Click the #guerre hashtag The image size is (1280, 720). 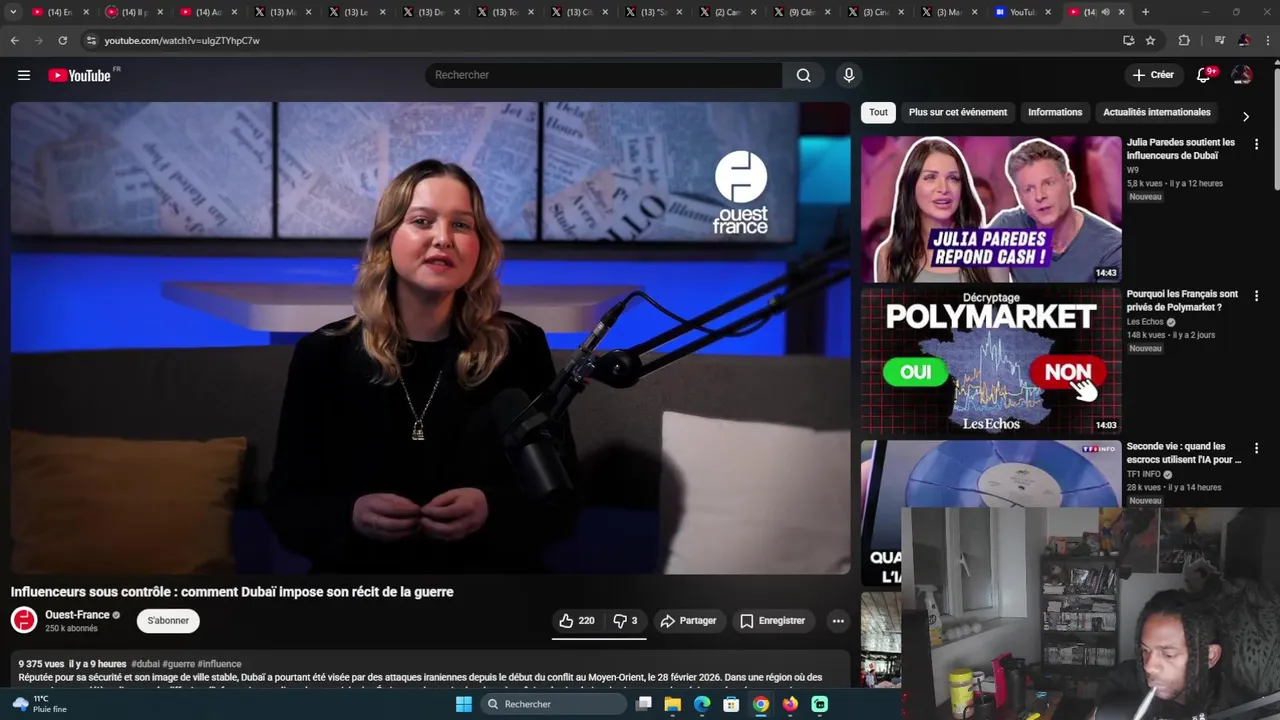[x=178, y=664]
